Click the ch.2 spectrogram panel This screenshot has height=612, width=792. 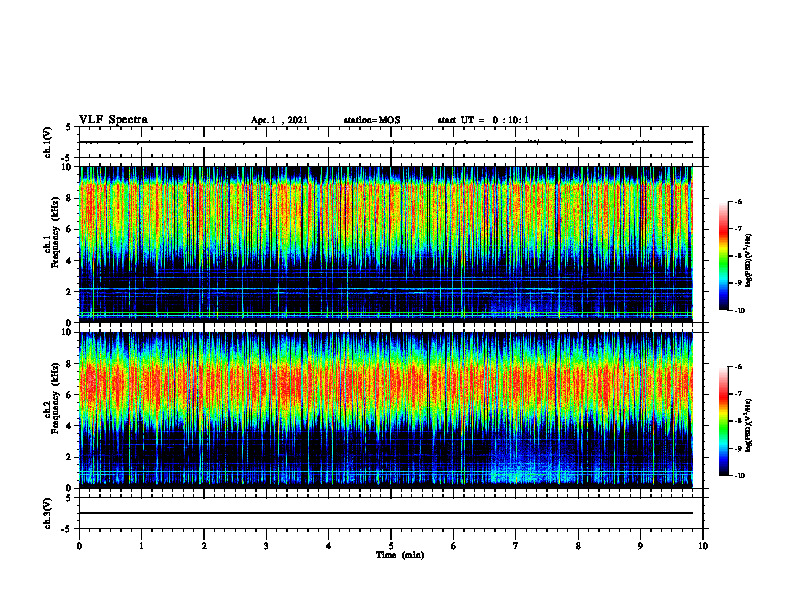pos(386,410)
